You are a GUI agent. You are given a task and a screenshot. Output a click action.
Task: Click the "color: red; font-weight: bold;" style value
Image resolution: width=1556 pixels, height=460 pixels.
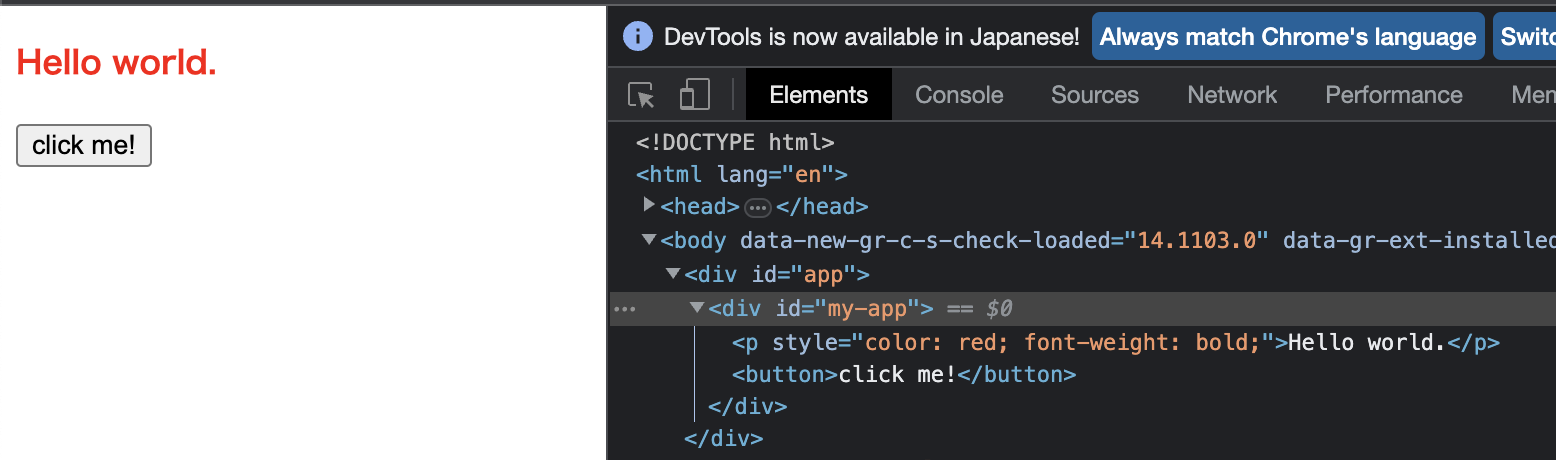(x=1063, y=343)
